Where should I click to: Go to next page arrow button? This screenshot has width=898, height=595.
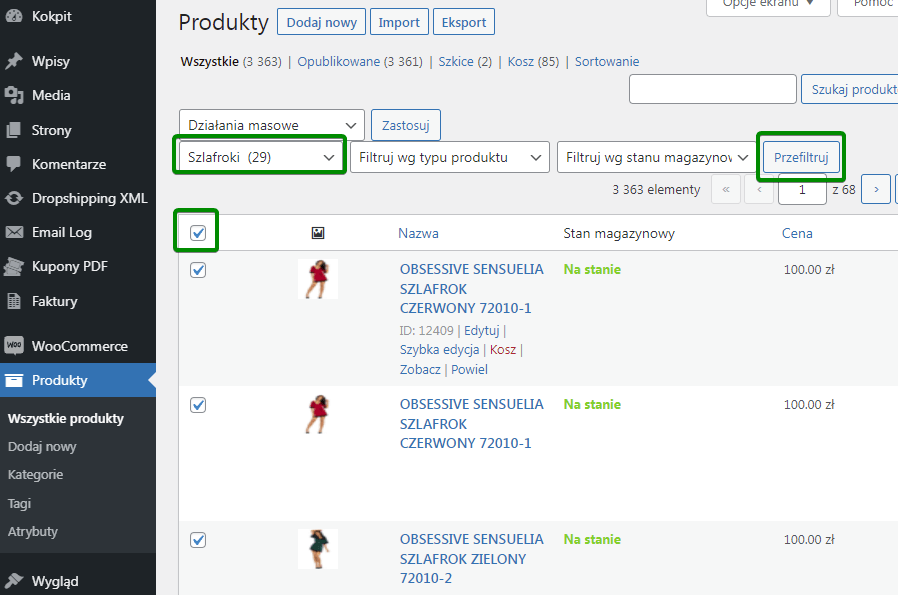(876, 189)
